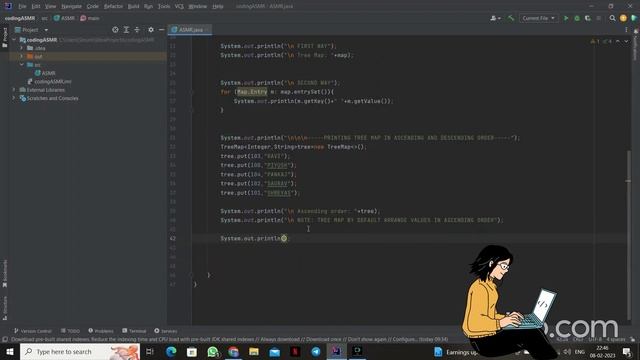Expand External Libraries node

(x=14, y=90)
